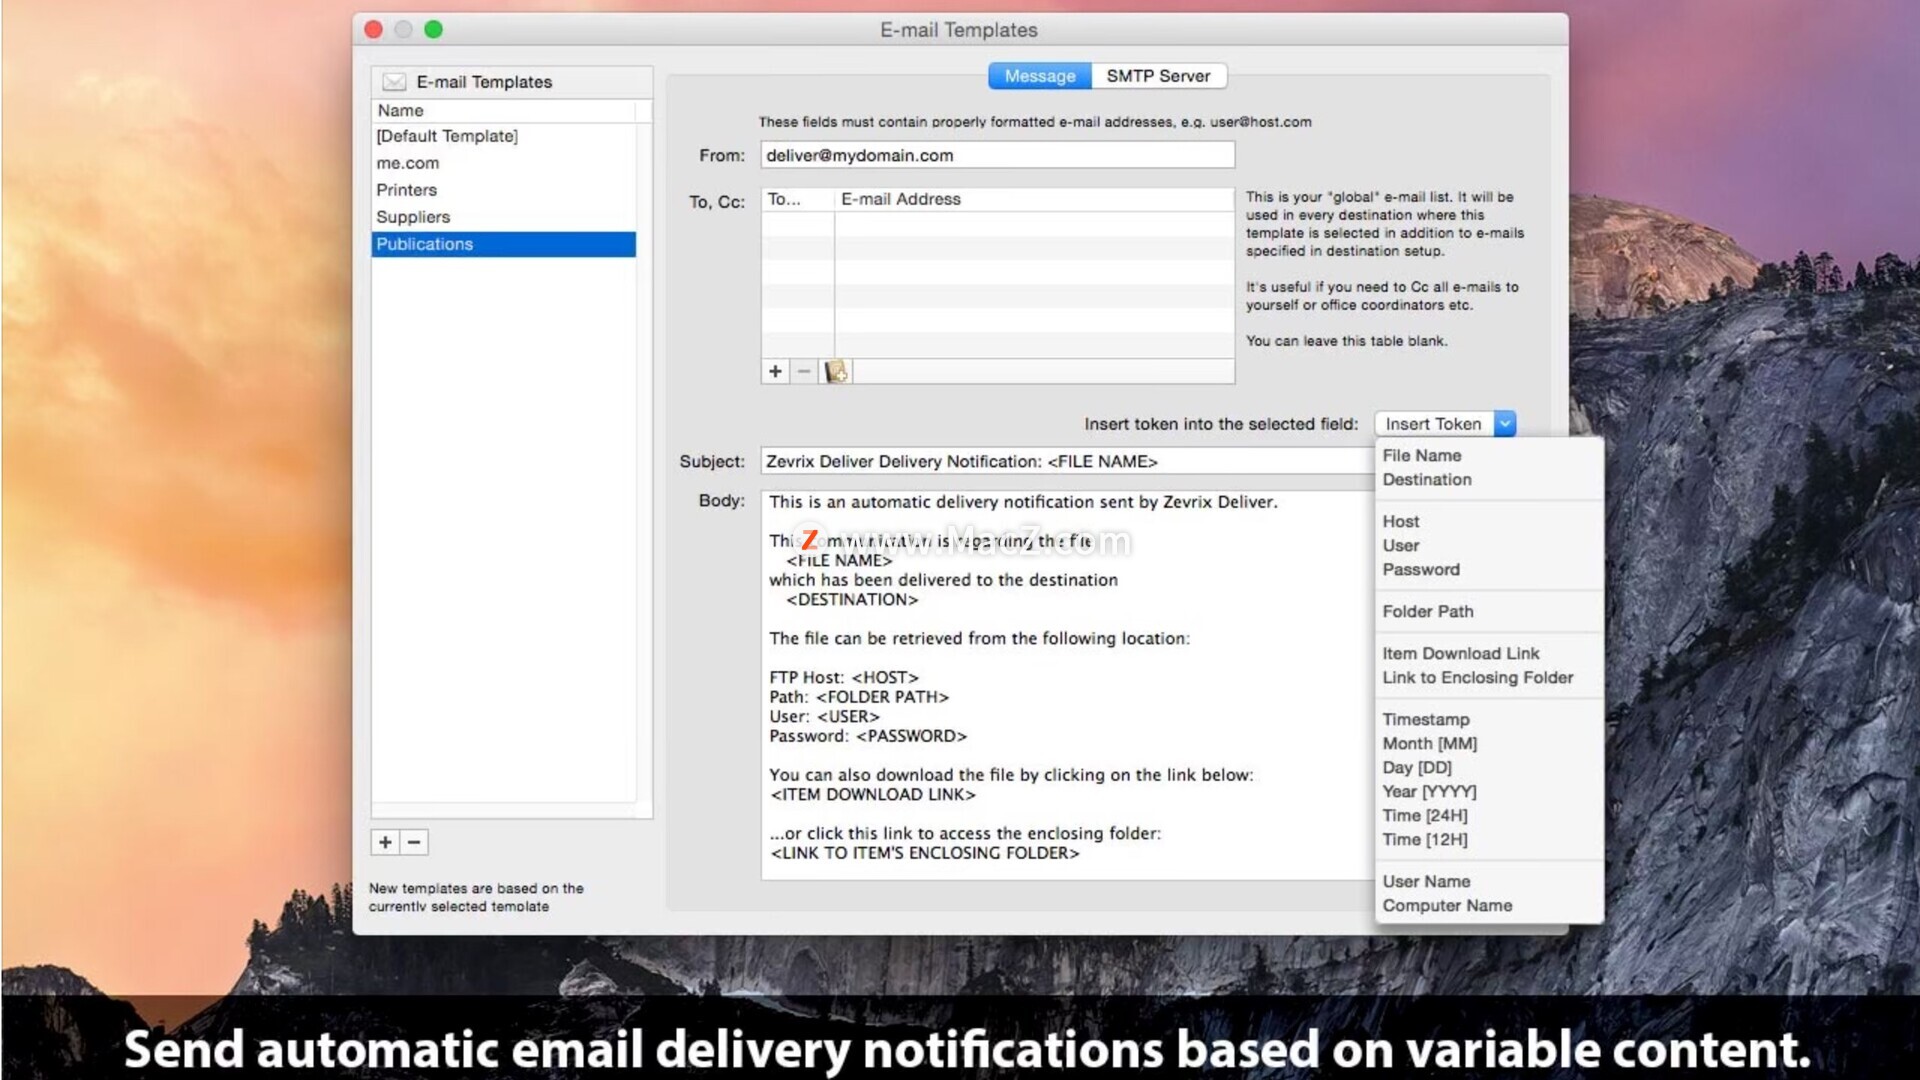Add a new template with plus button
The width and height of the screenshot is (1920, 1080).
(x=385, y=842)
